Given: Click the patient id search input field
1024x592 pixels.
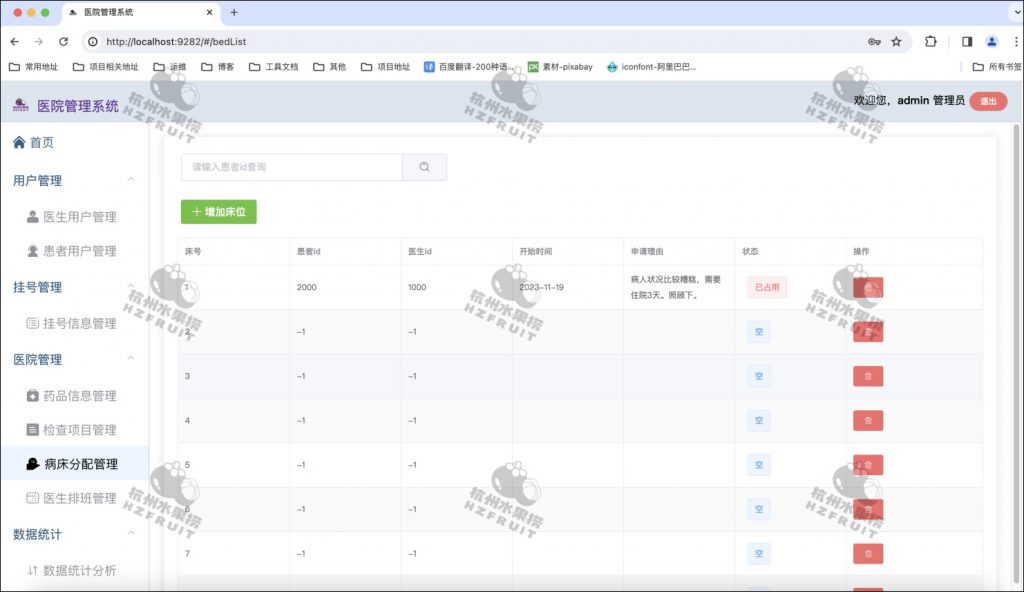Looking at the screenshot, I should click(x=291, y=167).
